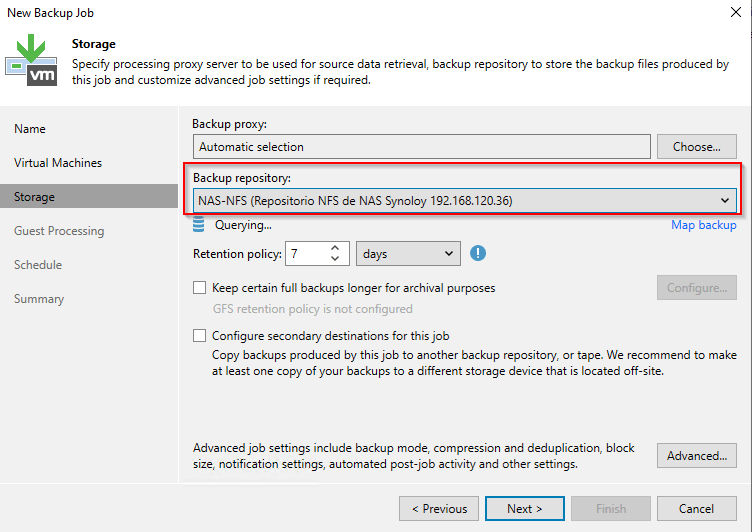752x532 pixels.
Task: Increase retention policy value with up arrow
Action: click(336, 248)
